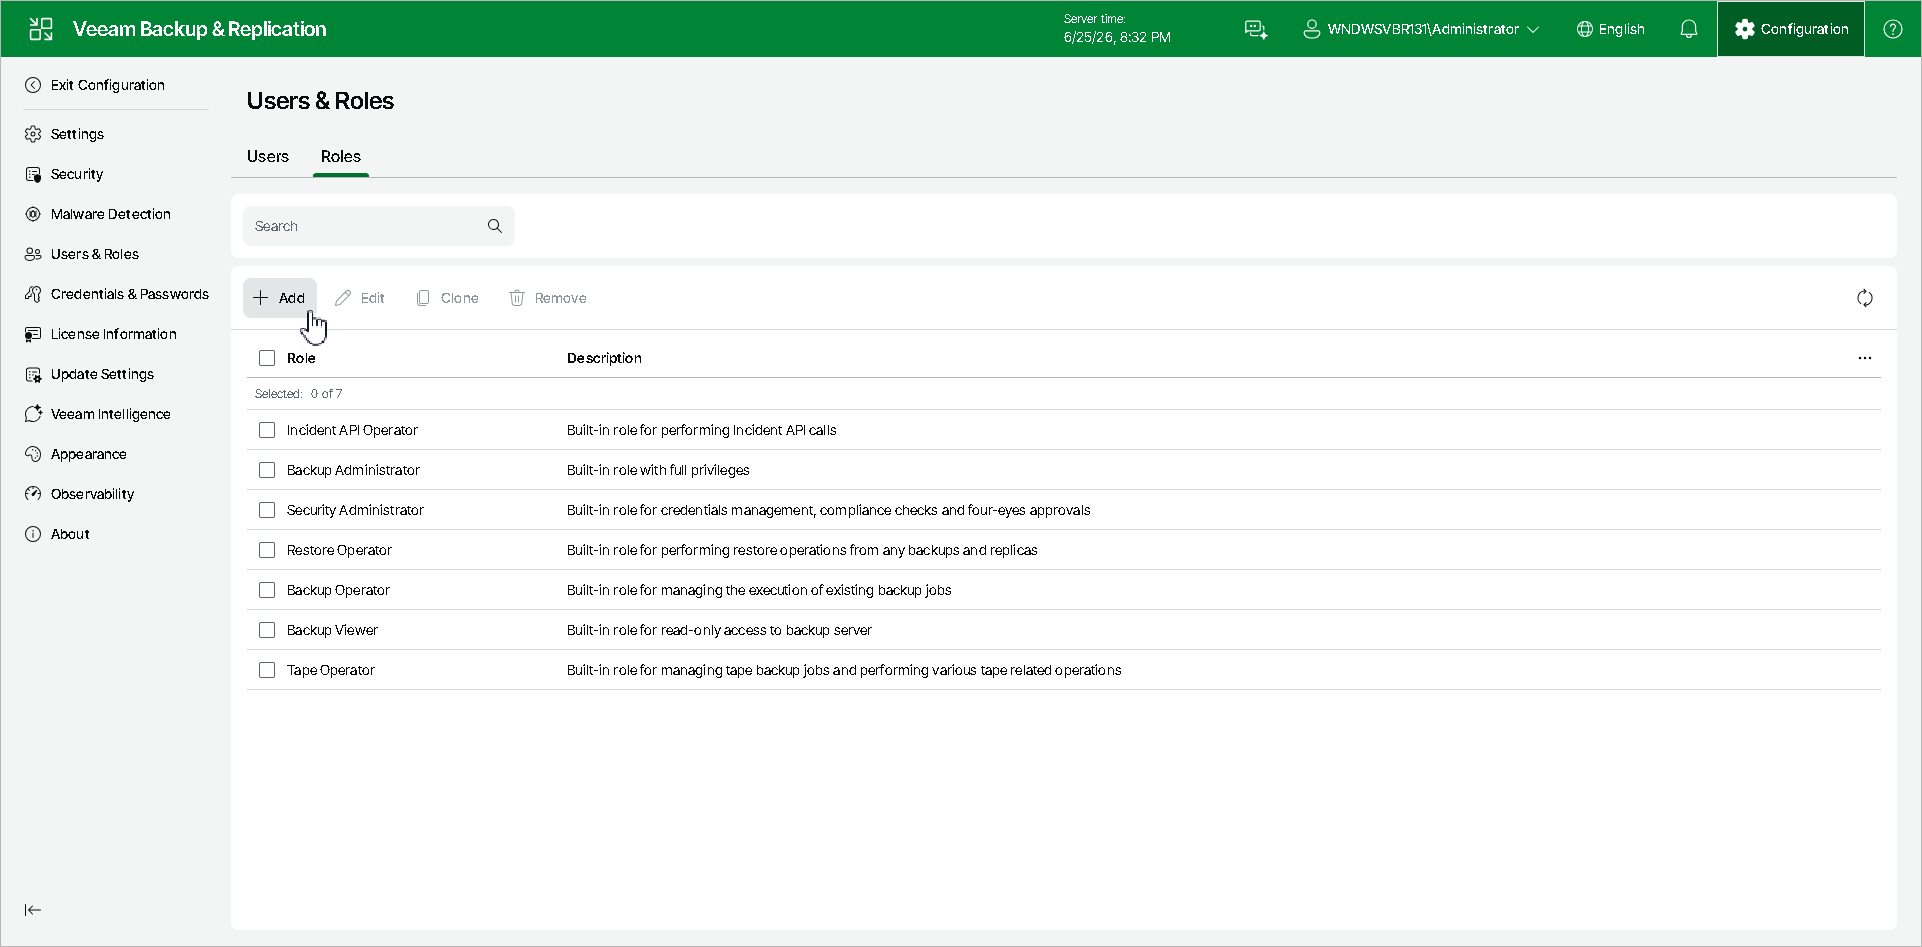This screenshot has height=947, width=1922.
Task: Open the help question mark icon
Action: (1893, 29)
